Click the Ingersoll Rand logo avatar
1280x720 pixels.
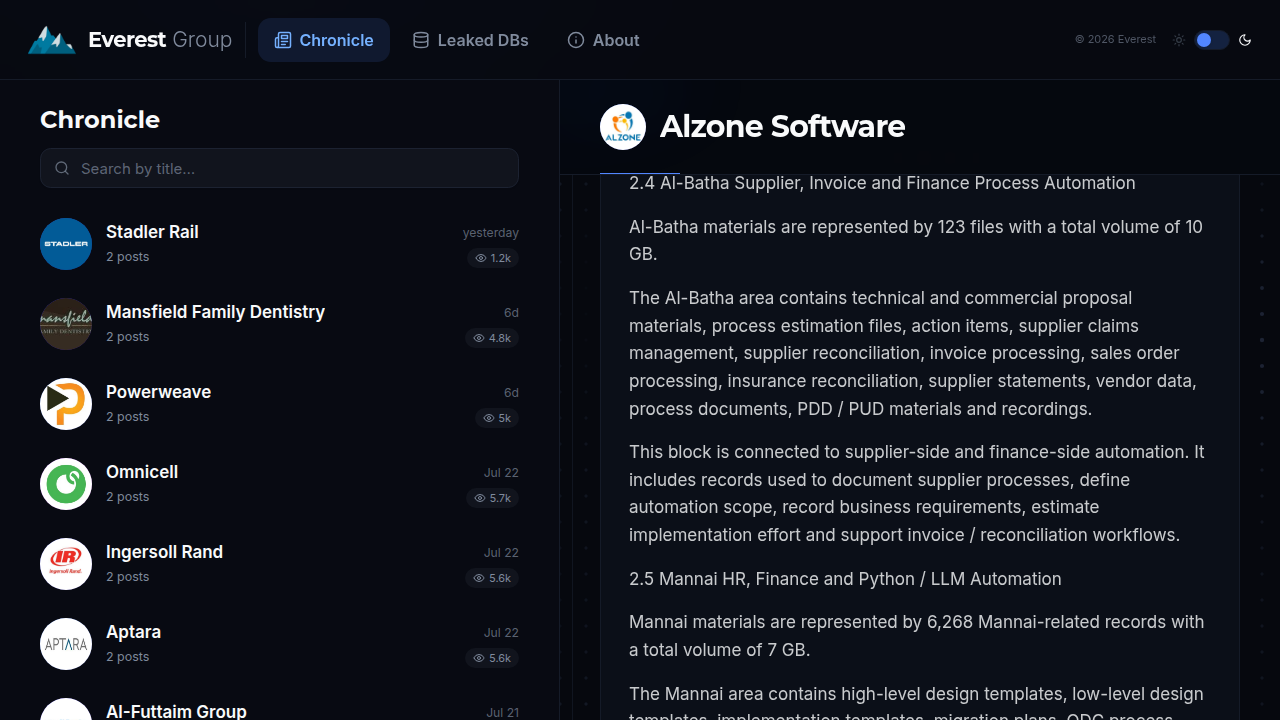pyautogui.click(x=66, y=564)
